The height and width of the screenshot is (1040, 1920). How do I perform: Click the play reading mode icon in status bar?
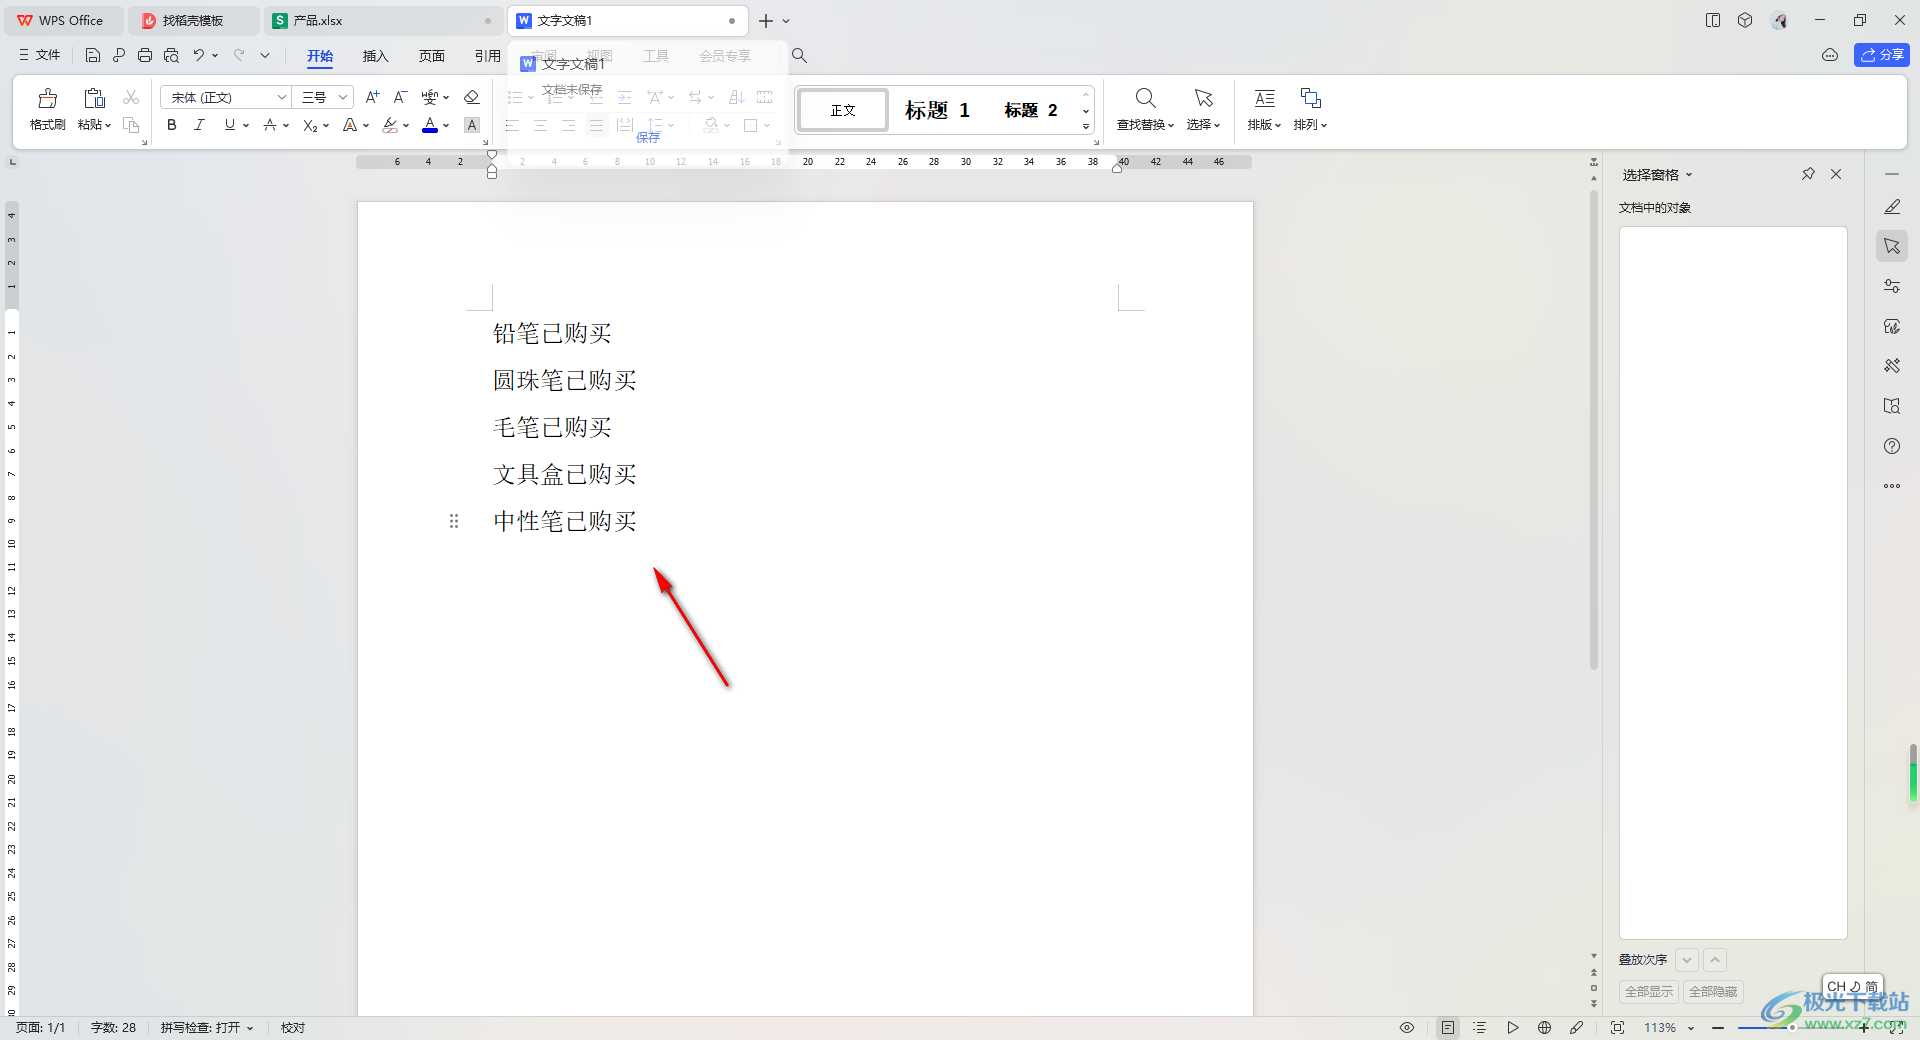[1513, 1028]
